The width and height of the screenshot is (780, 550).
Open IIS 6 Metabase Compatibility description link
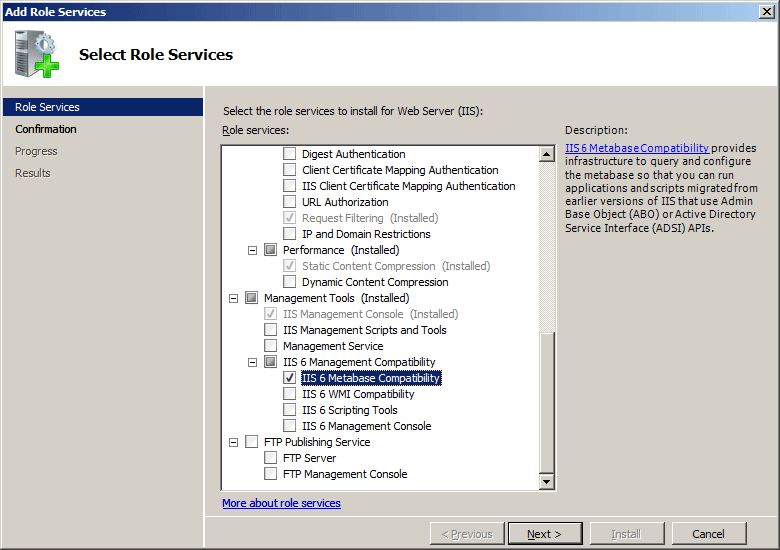[637, 148]
